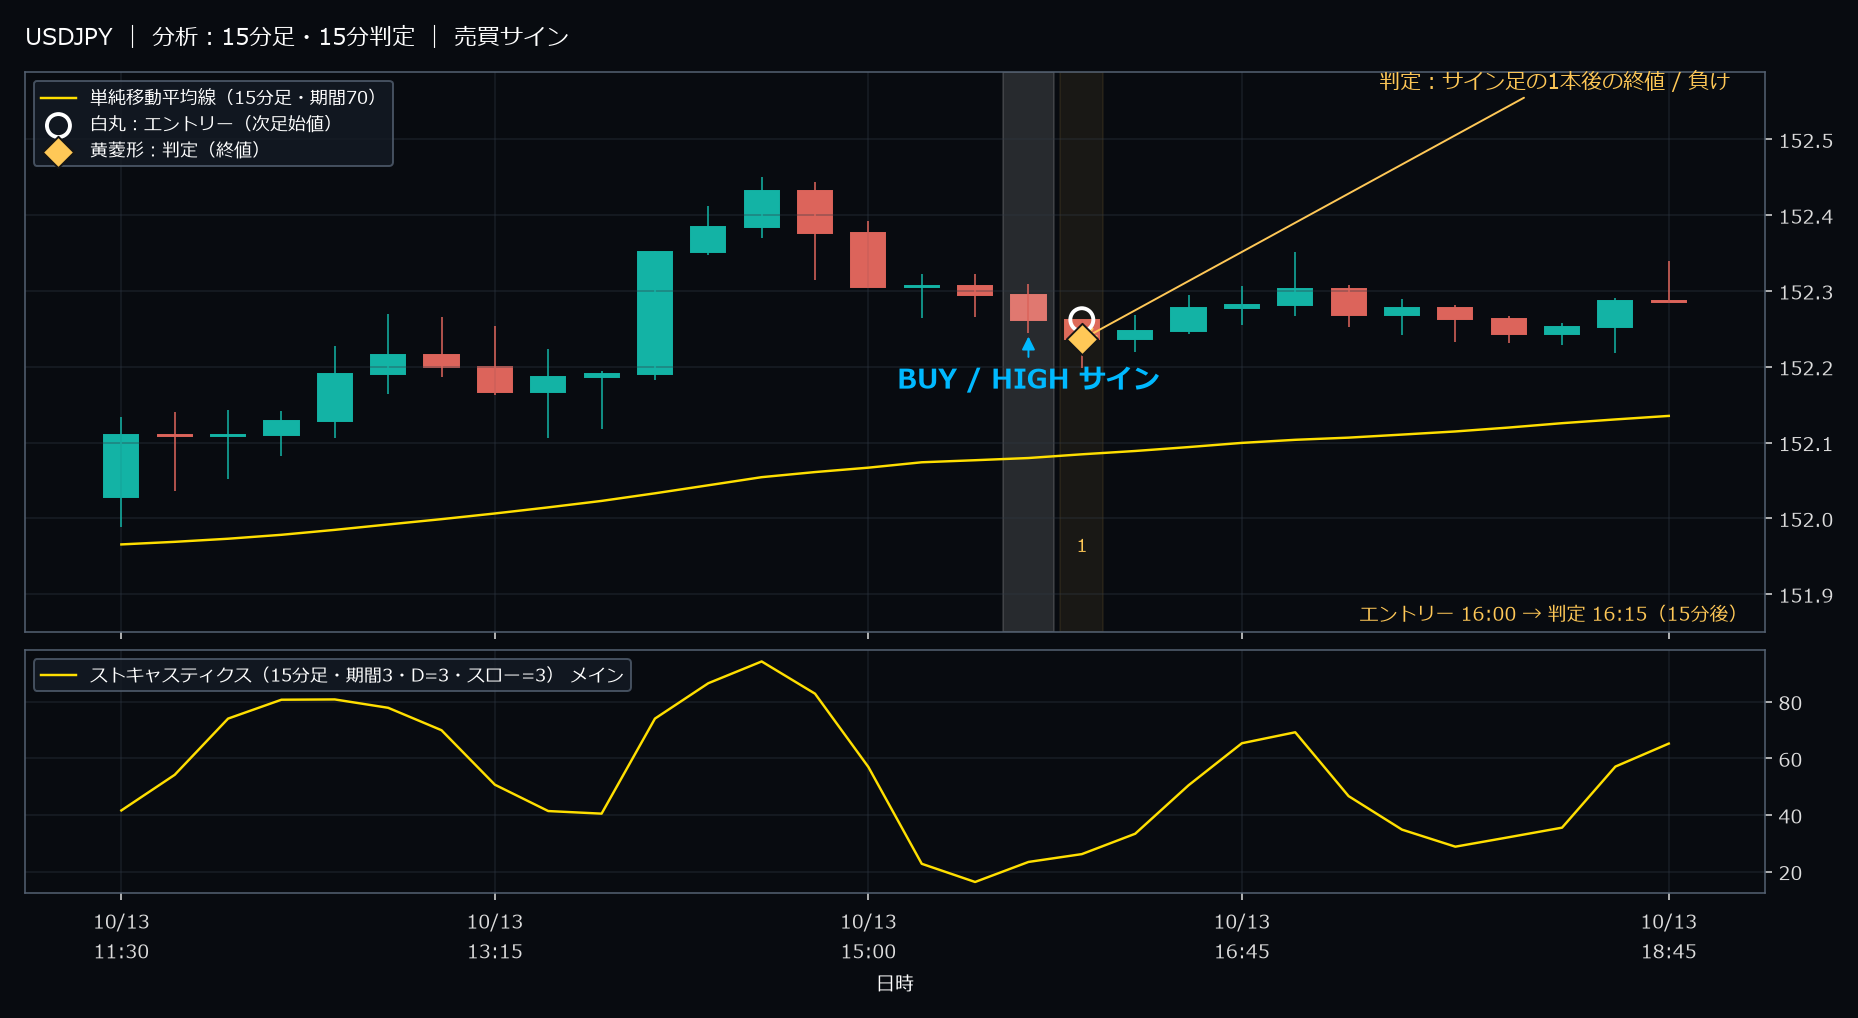
Task: Click the 10/13 16:45 time axis label
Action: (x=1242, y=937)
